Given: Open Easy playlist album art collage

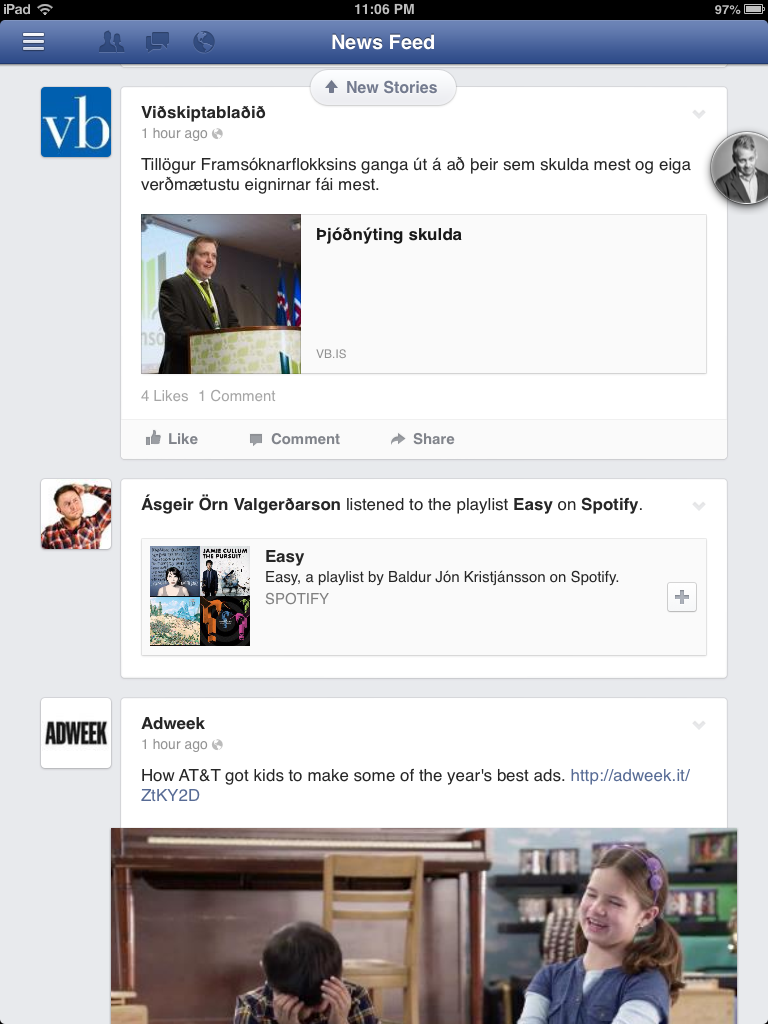Looking at the screenshot, I should [200, 596].
